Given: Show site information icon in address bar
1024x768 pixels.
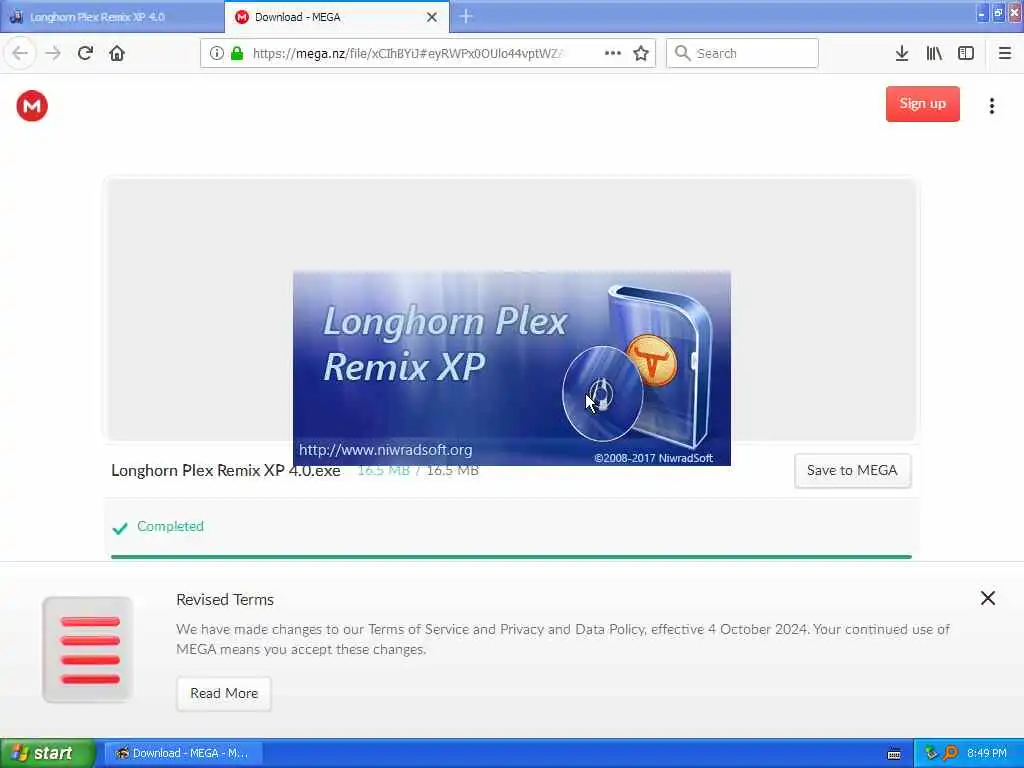Looking at the screenshot, I should pos(217,53).
